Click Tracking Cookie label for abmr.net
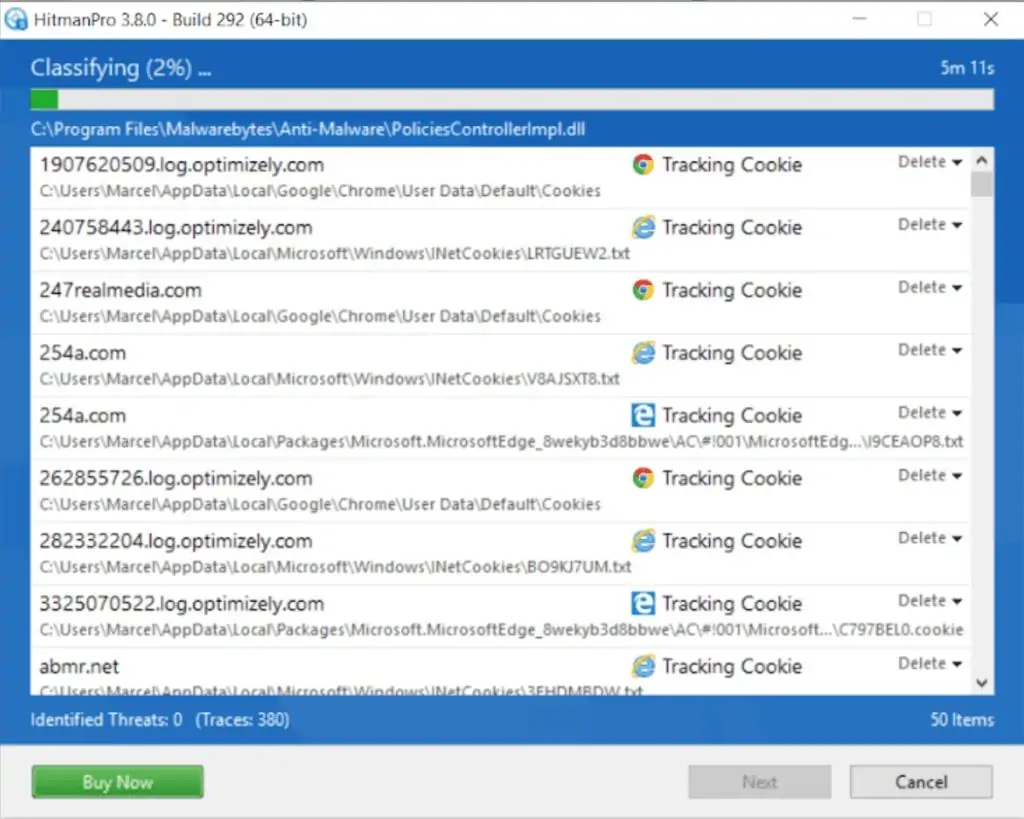 pos(732,666)
